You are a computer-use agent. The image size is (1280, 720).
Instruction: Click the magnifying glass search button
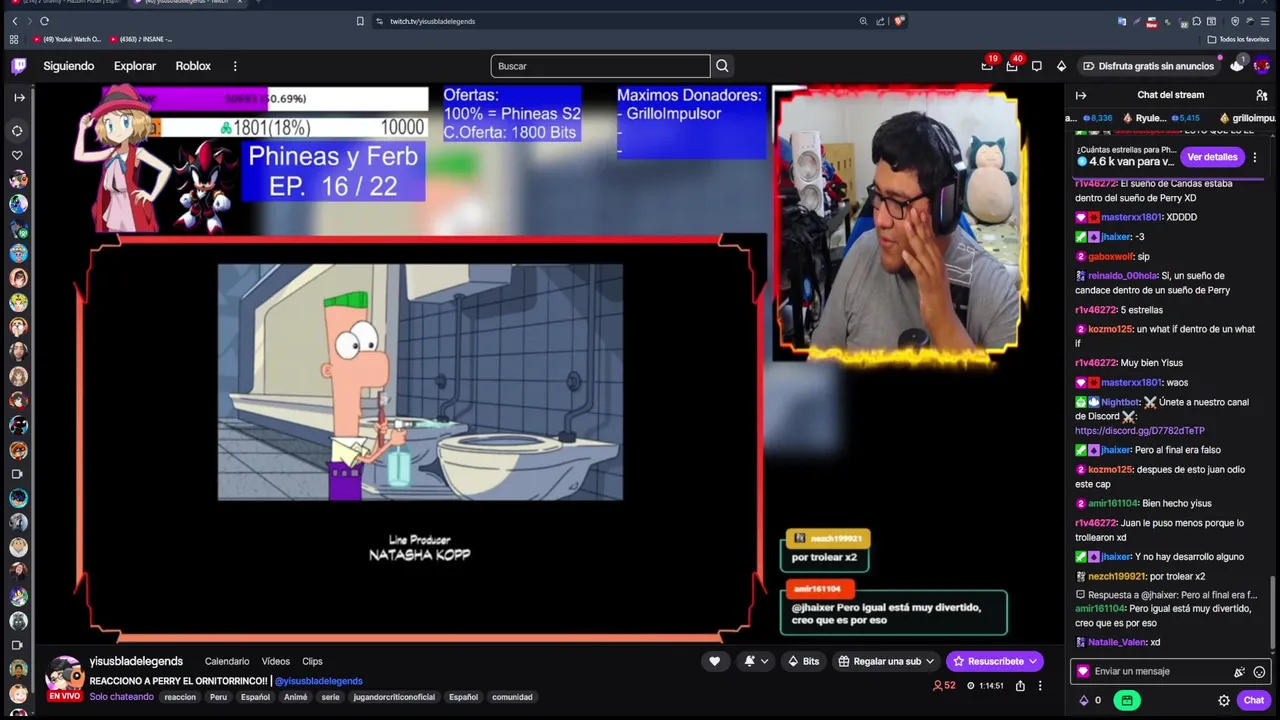[722, 66]
